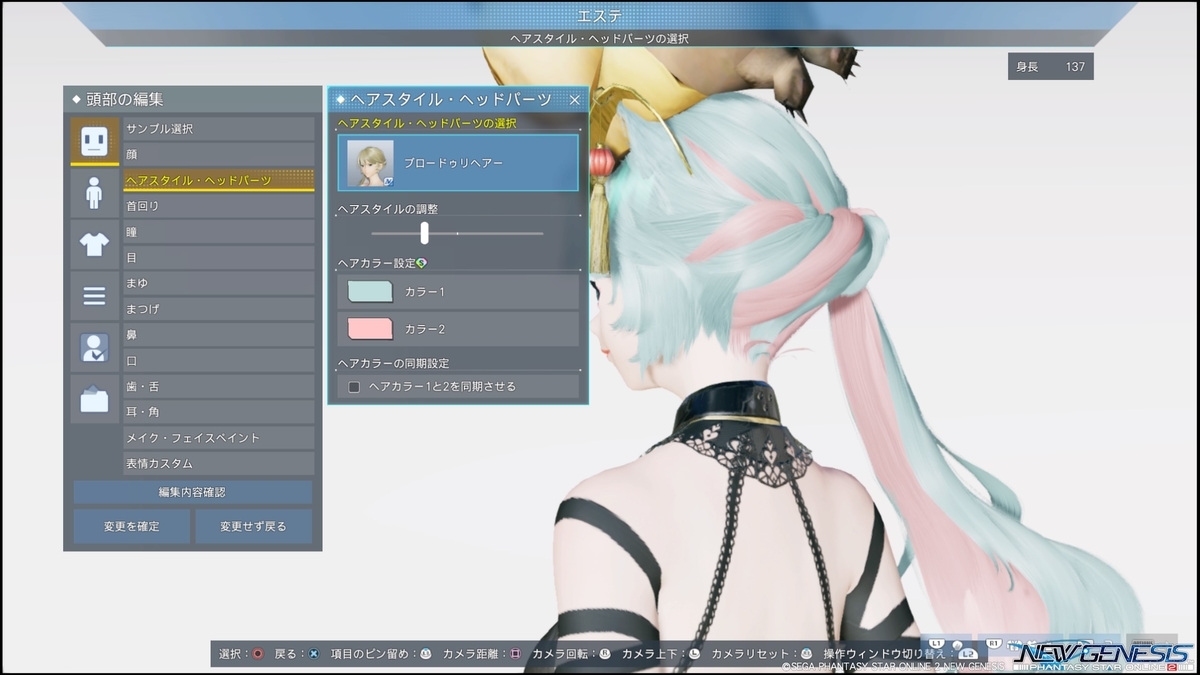Select the サンプル選択 menu item
Screen dimensions: 1200x675
click(x=219, y=129)
